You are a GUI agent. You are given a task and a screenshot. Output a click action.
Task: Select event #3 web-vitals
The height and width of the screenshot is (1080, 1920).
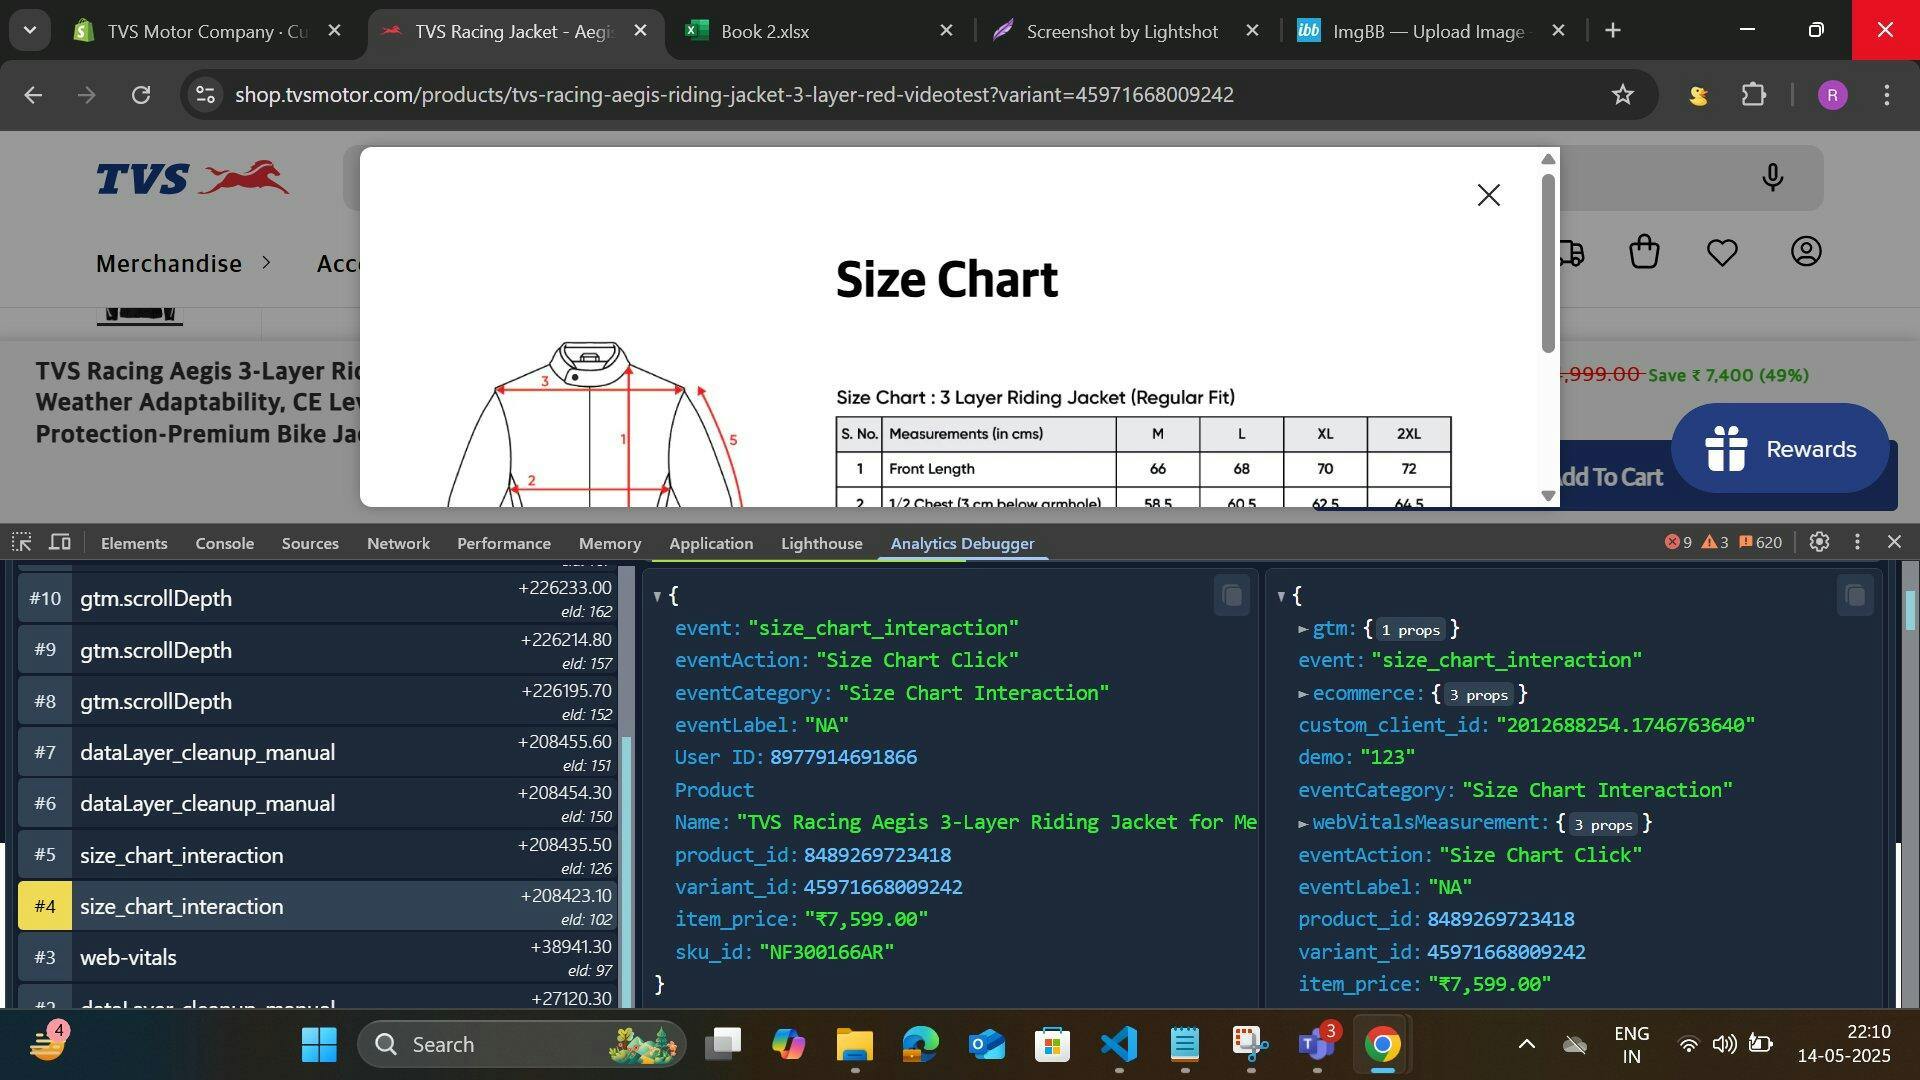click(318, 957)
